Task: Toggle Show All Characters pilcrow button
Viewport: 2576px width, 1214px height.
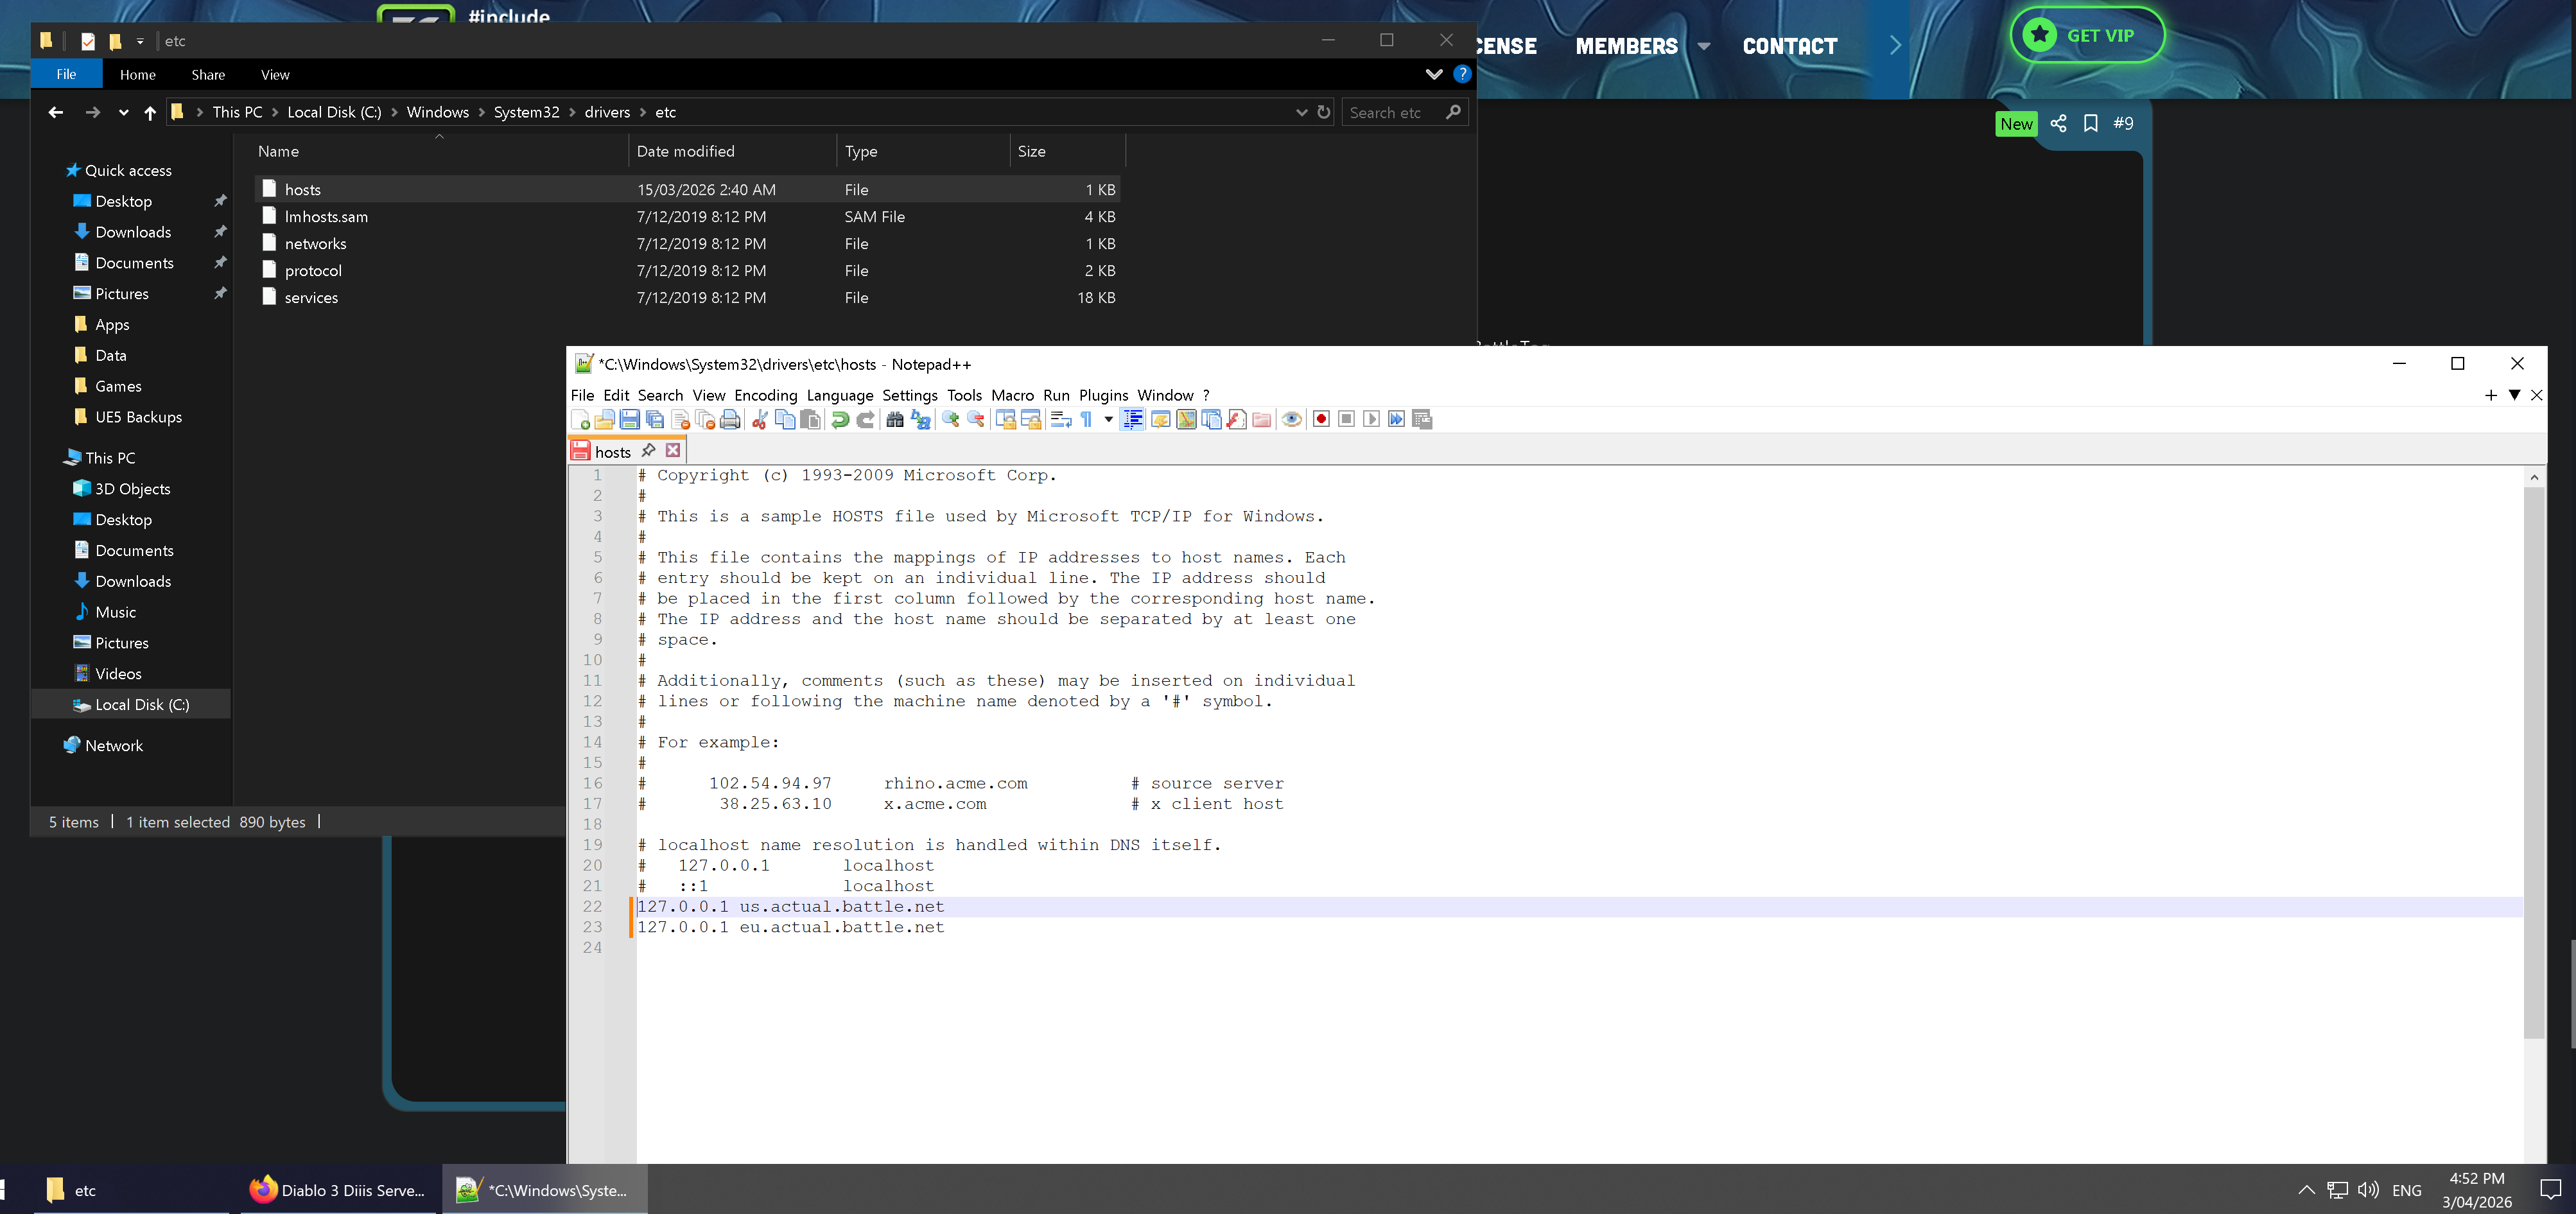Action: (1087, 420)
